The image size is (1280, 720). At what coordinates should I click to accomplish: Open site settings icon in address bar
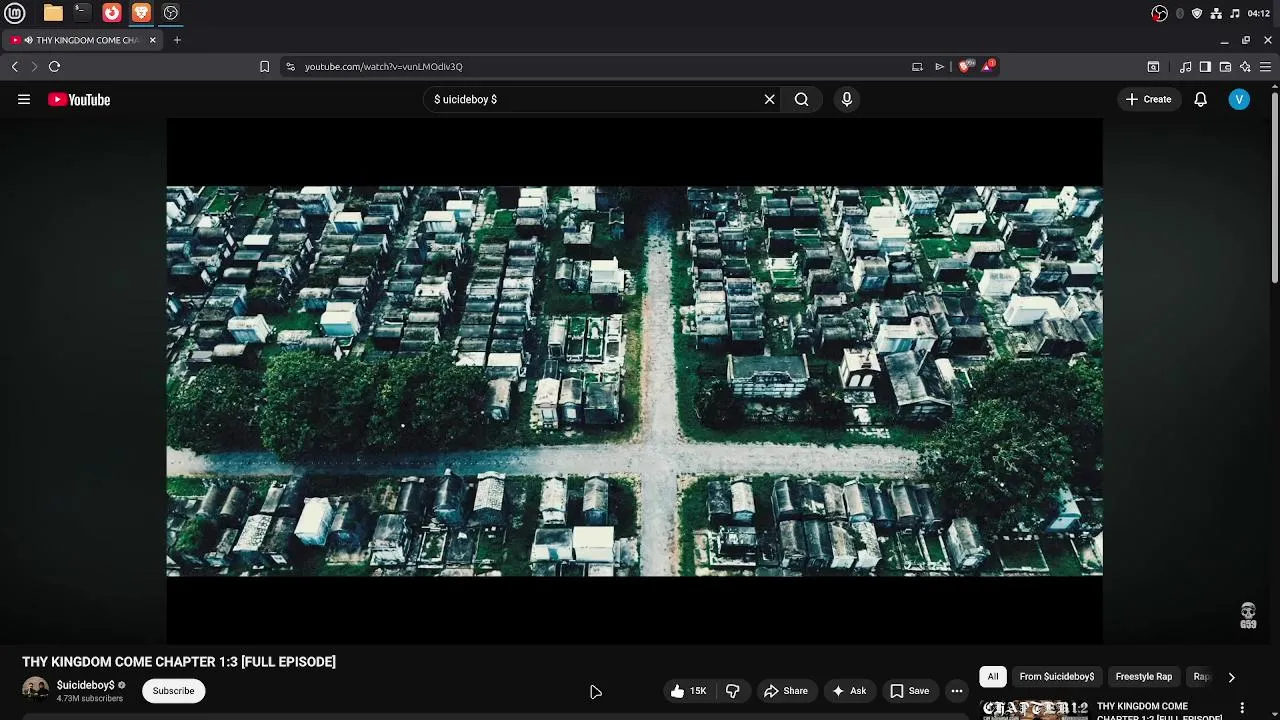pos(290,66)
